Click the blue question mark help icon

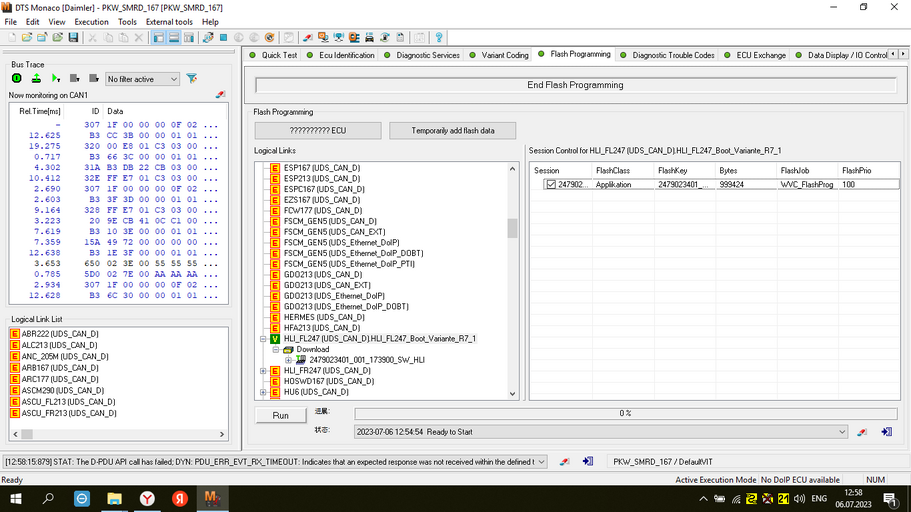pos(439,38)
